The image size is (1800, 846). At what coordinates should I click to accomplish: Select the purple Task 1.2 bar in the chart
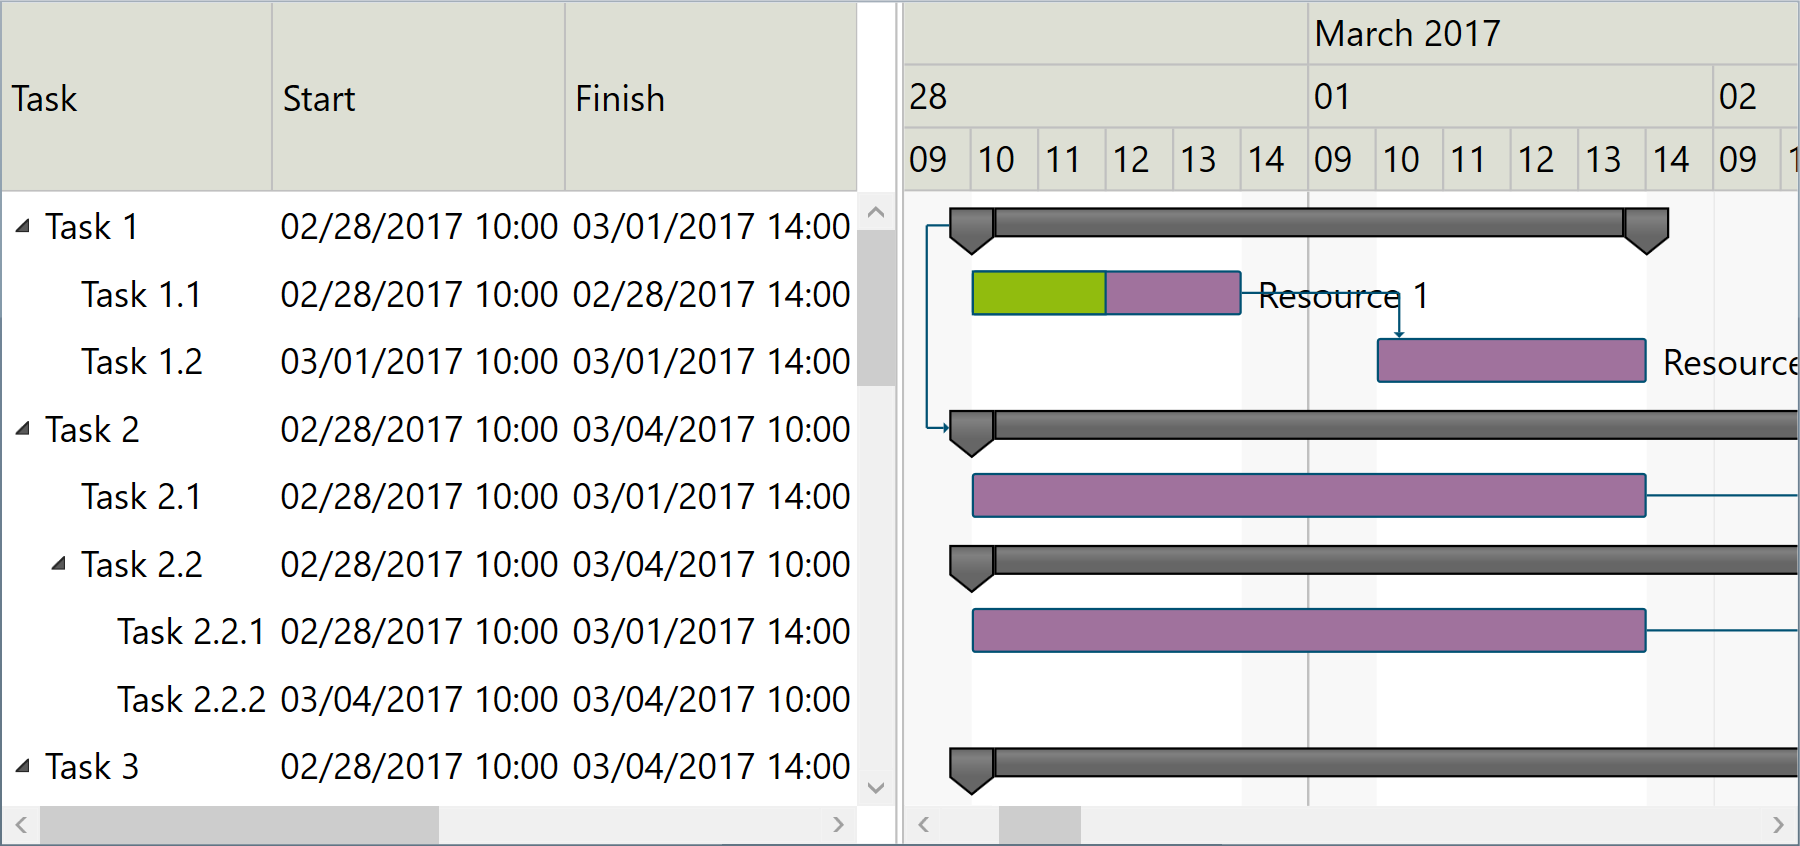1510,360
